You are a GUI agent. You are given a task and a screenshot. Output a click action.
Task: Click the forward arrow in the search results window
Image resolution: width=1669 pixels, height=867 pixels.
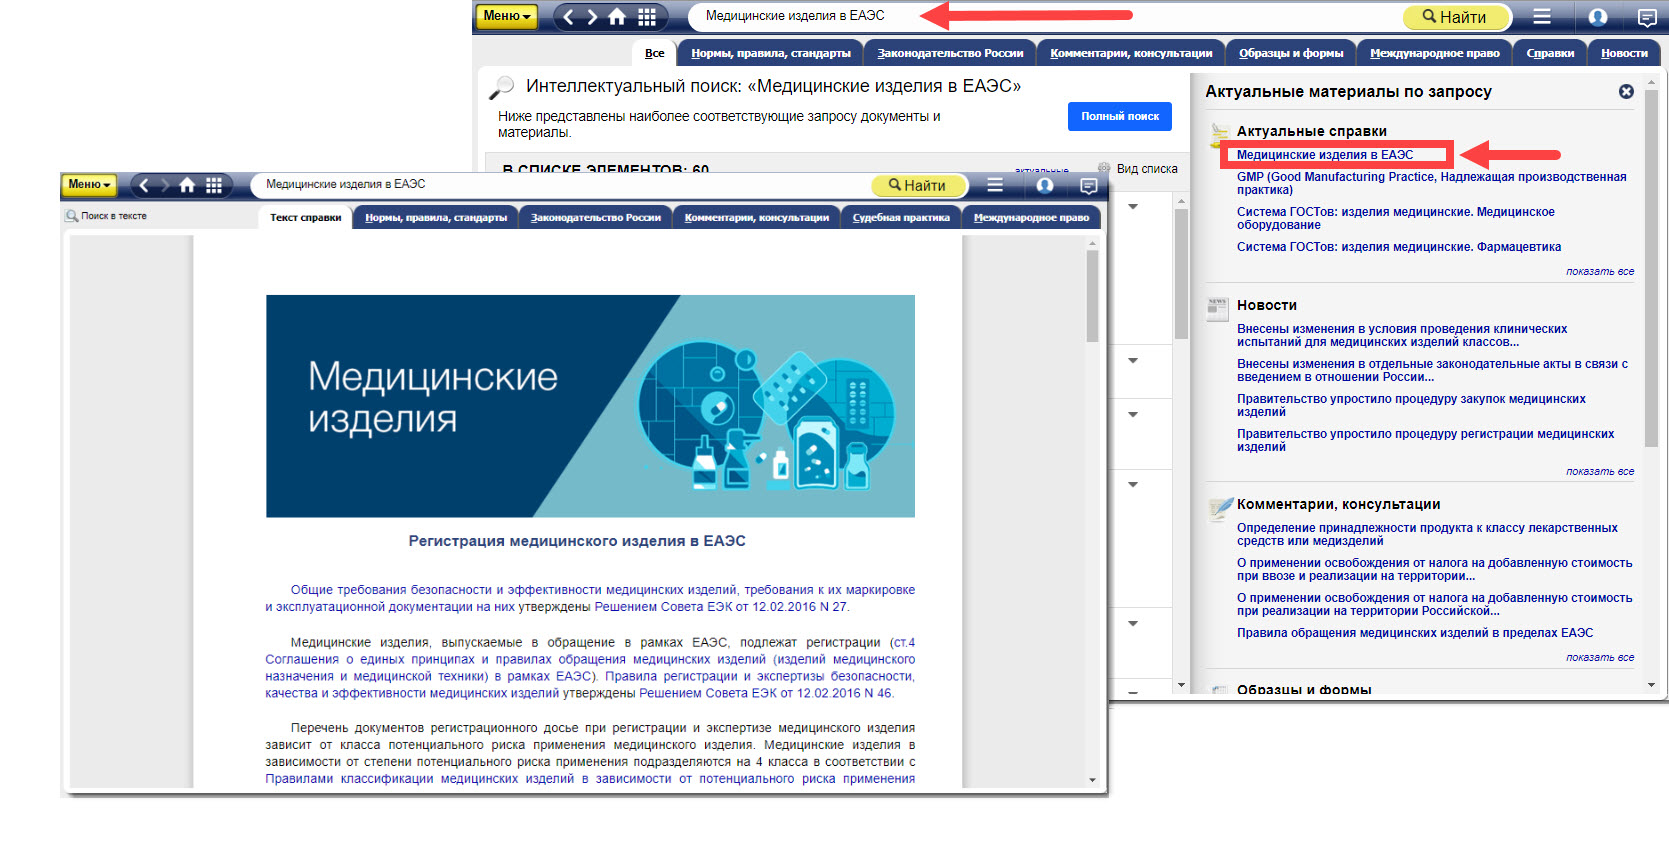pyautogui.click(x=592, y=17)
